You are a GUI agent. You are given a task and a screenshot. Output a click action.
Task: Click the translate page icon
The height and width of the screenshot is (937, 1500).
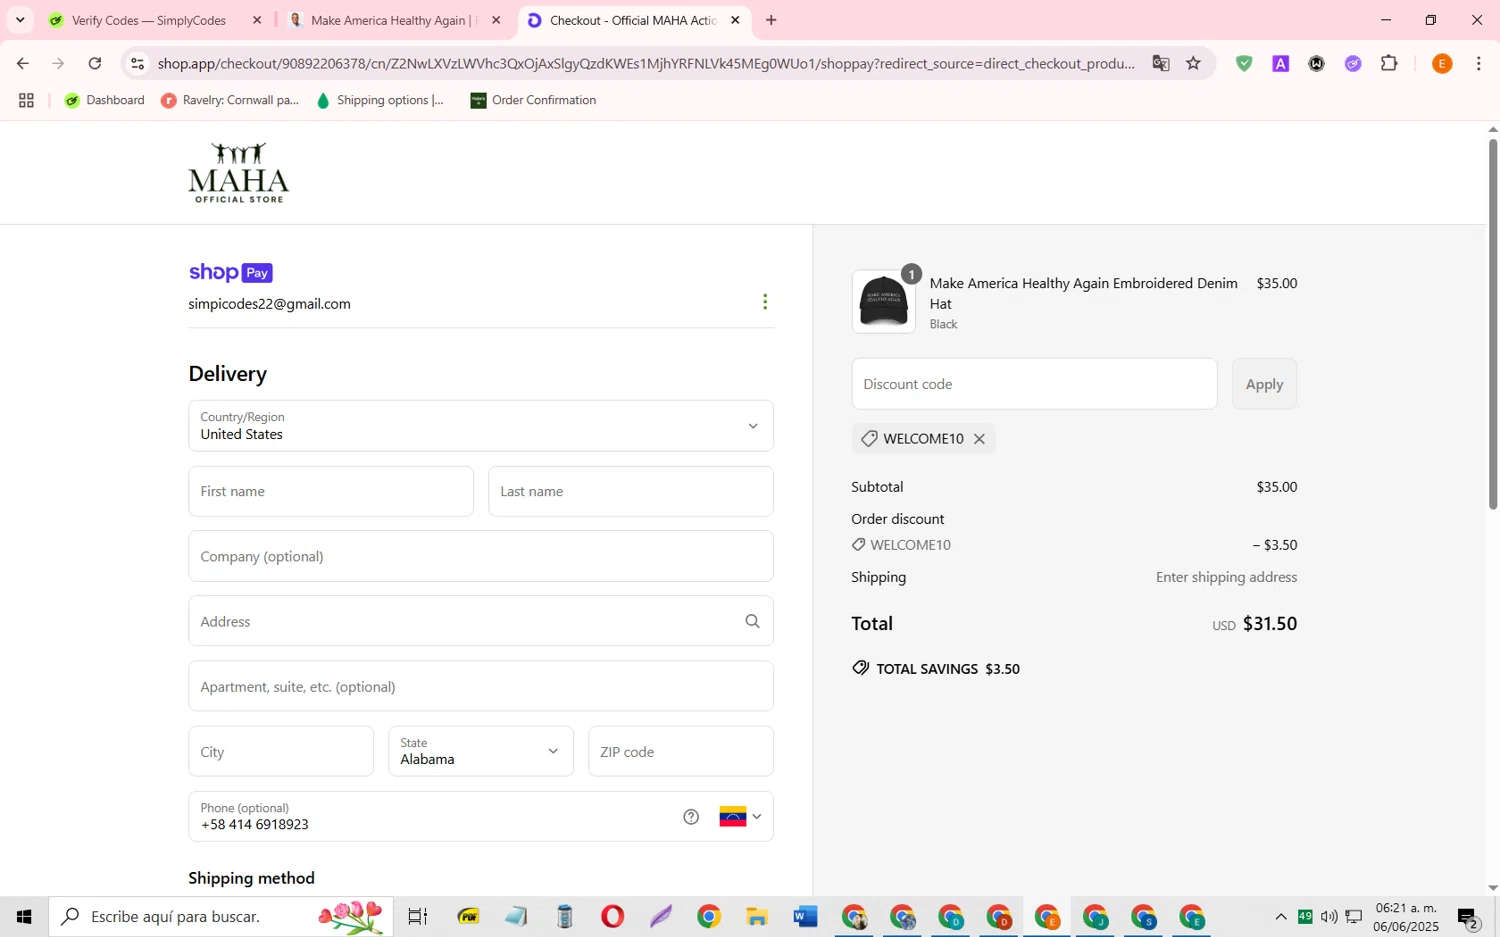[1161, 64]
